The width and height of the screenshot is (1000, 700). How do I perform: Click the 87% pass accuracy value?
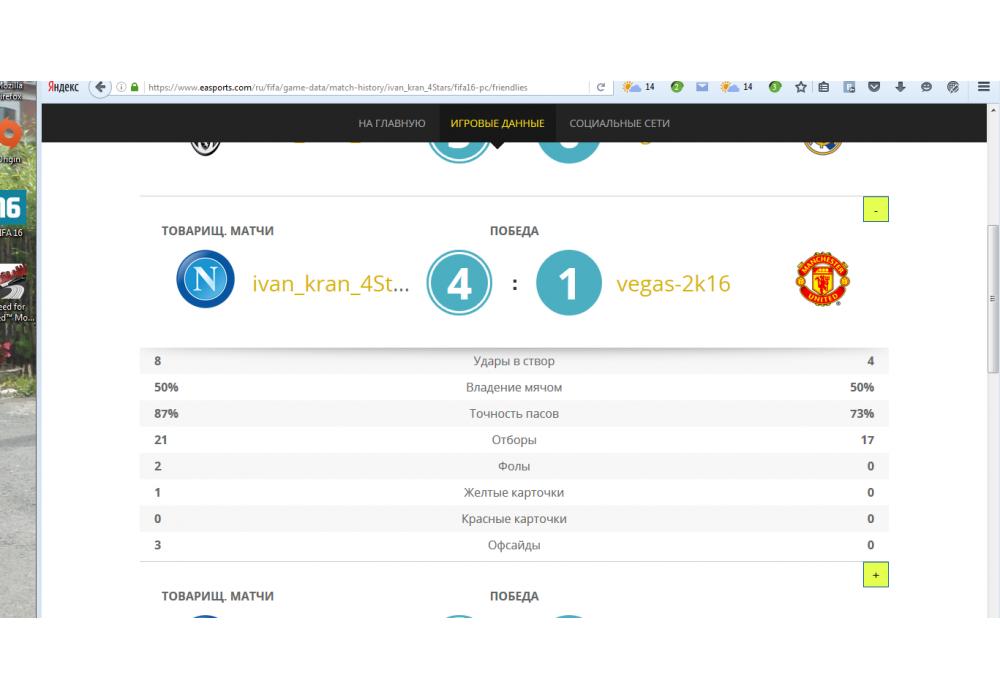click(x=166, y=413)
